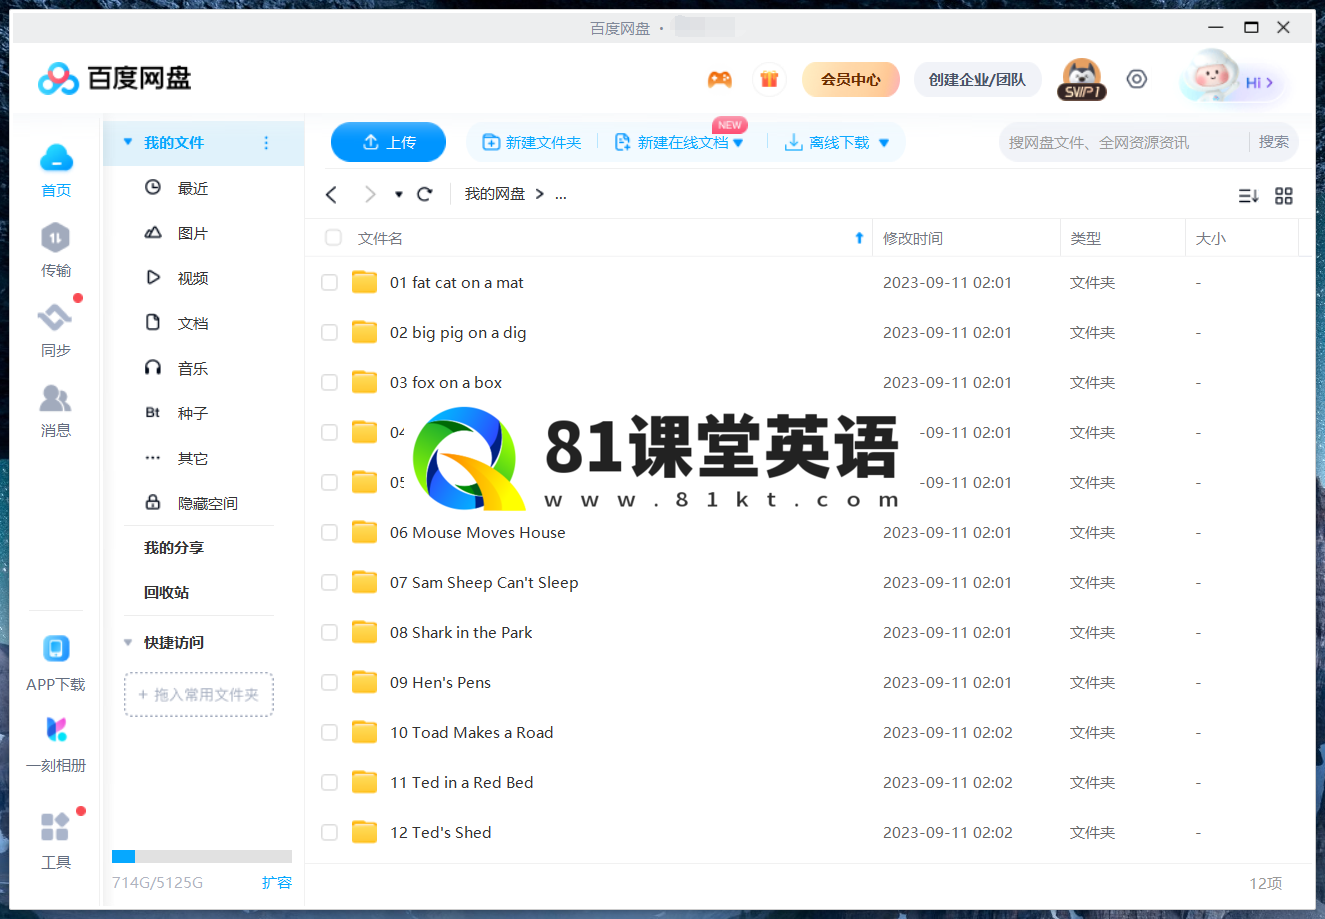The height and width of the screenshot is (919, 1325).
Task: Go back with the left arrow
Action: [x=332, y=194]
